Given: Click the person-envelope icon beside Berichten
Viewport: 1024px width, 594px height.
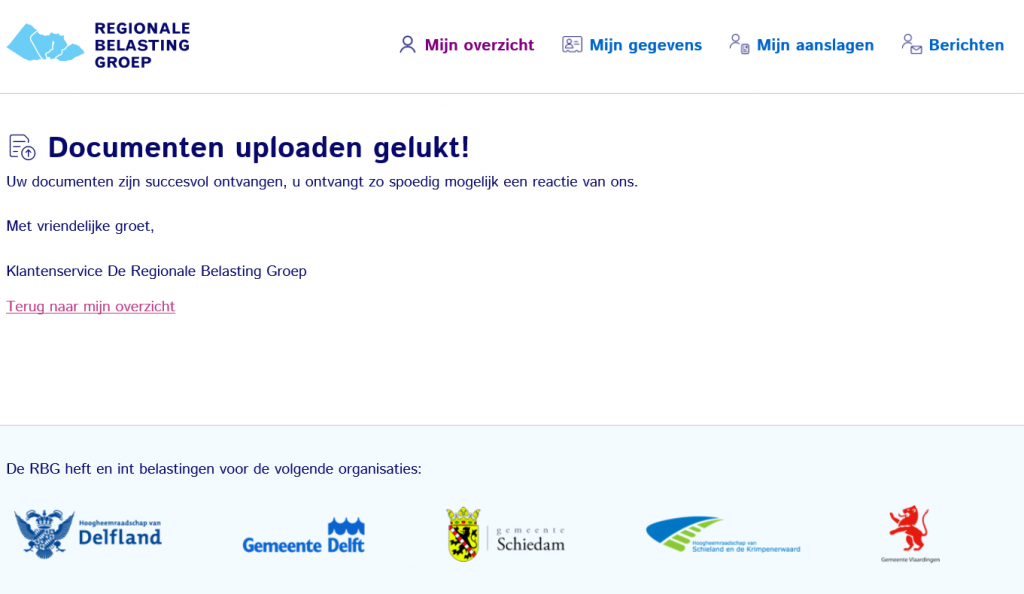Looking at the screenshot, I should tap(912, 44).
